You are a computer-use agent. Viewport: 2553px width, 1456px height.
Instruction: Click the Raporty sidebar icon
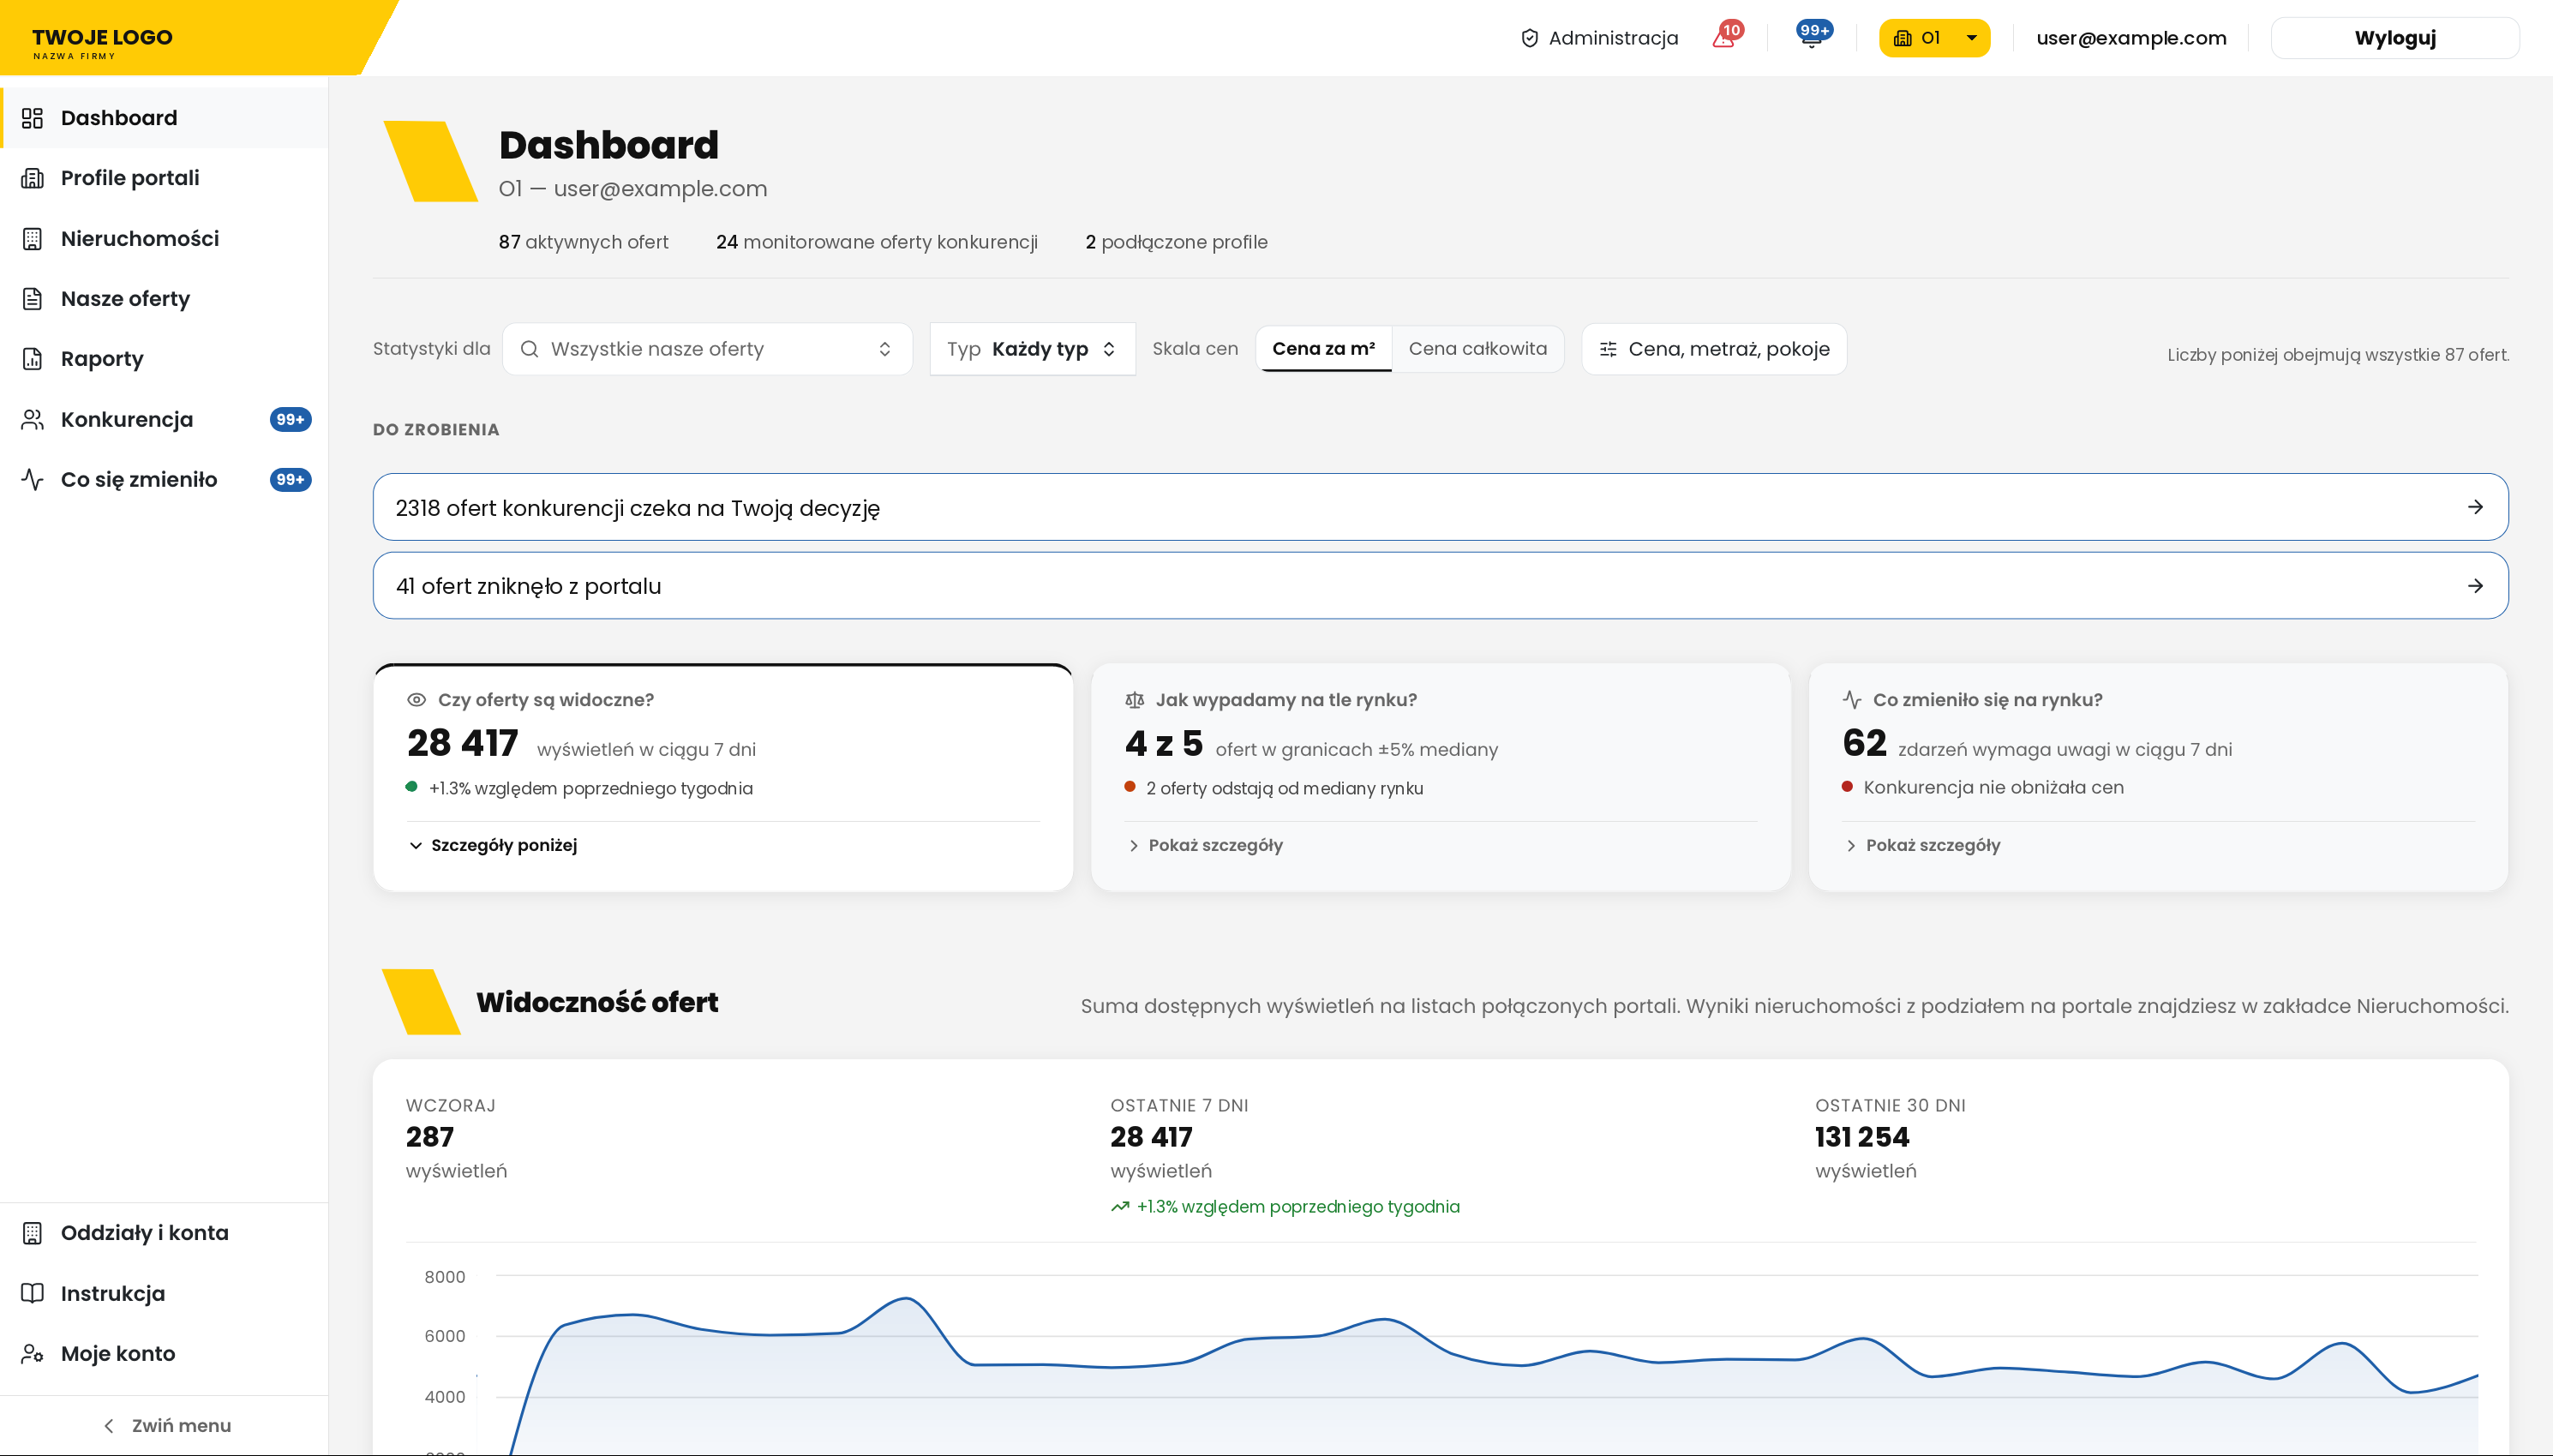click(33, 358)
